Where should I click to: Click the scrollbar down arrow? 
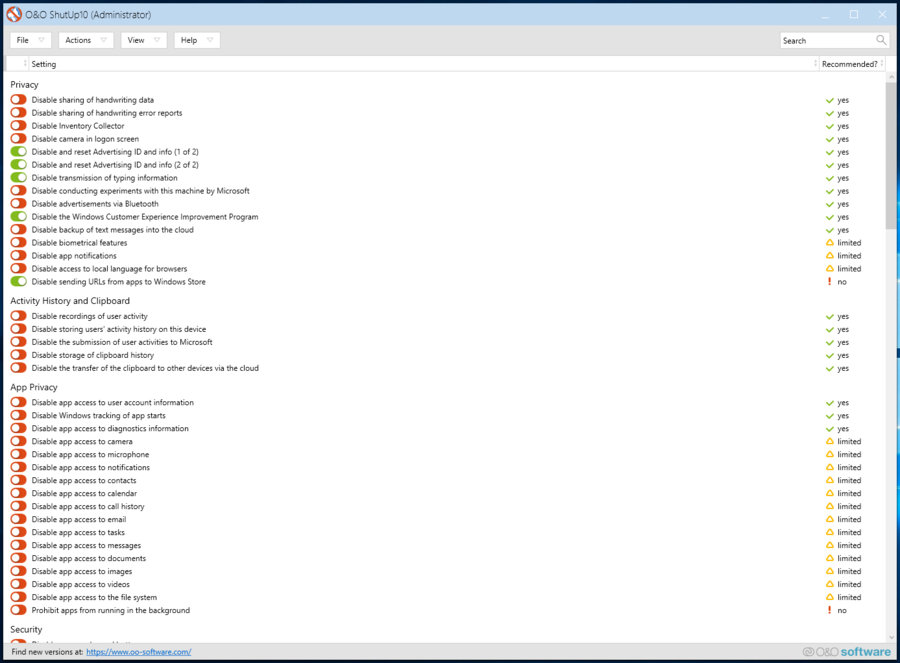click(891, 637)
